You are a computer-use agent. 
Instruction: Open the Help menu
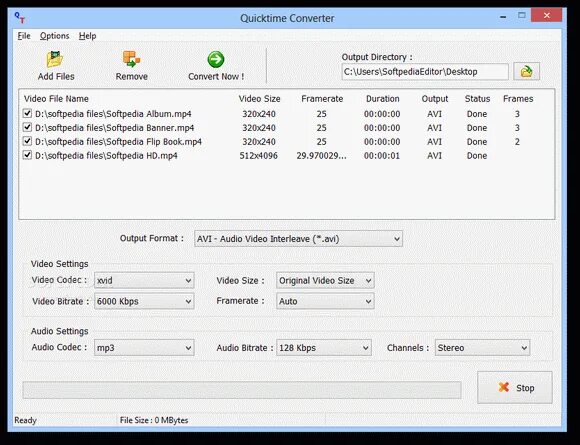point(87,36)
